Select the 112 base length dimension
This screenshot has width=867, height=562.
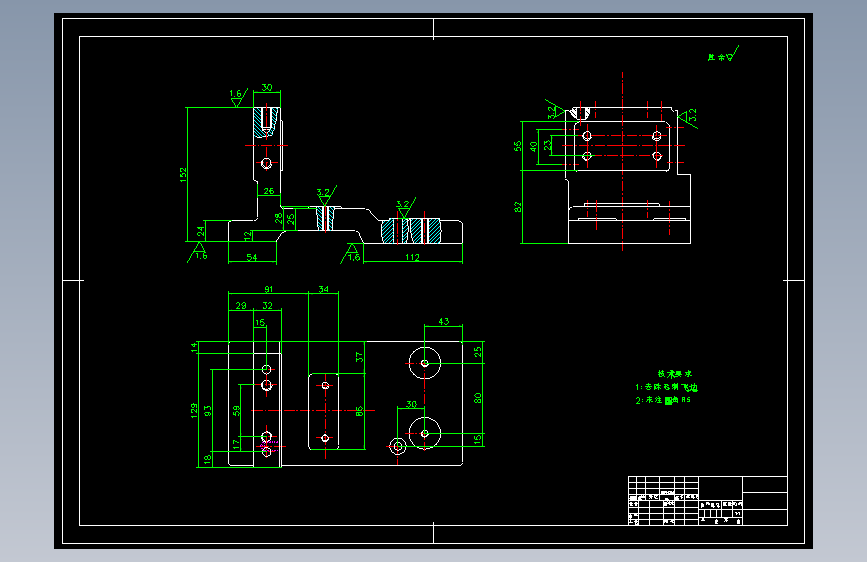pyautogui.click(x=412, y=257)
